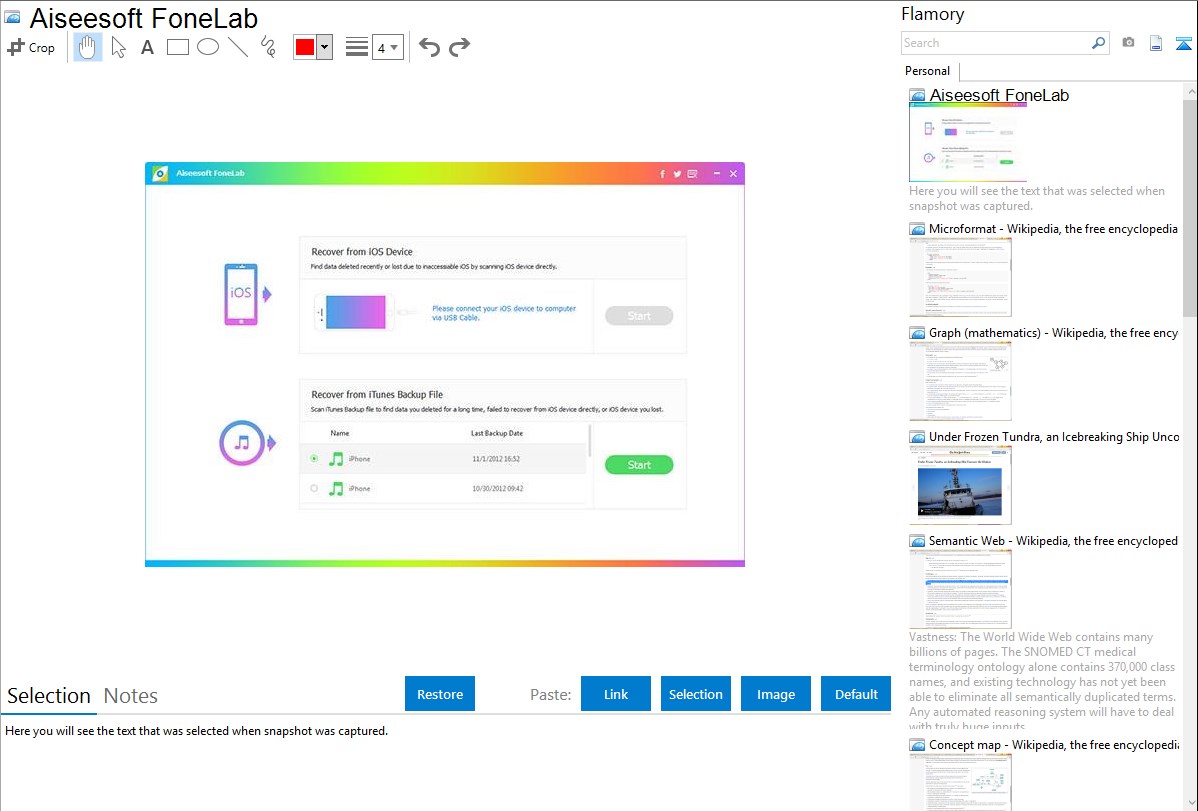Click 'Recover from iOS Device' heading in snapshot
Screen dimensions: 1198x811
pos(362,251)
